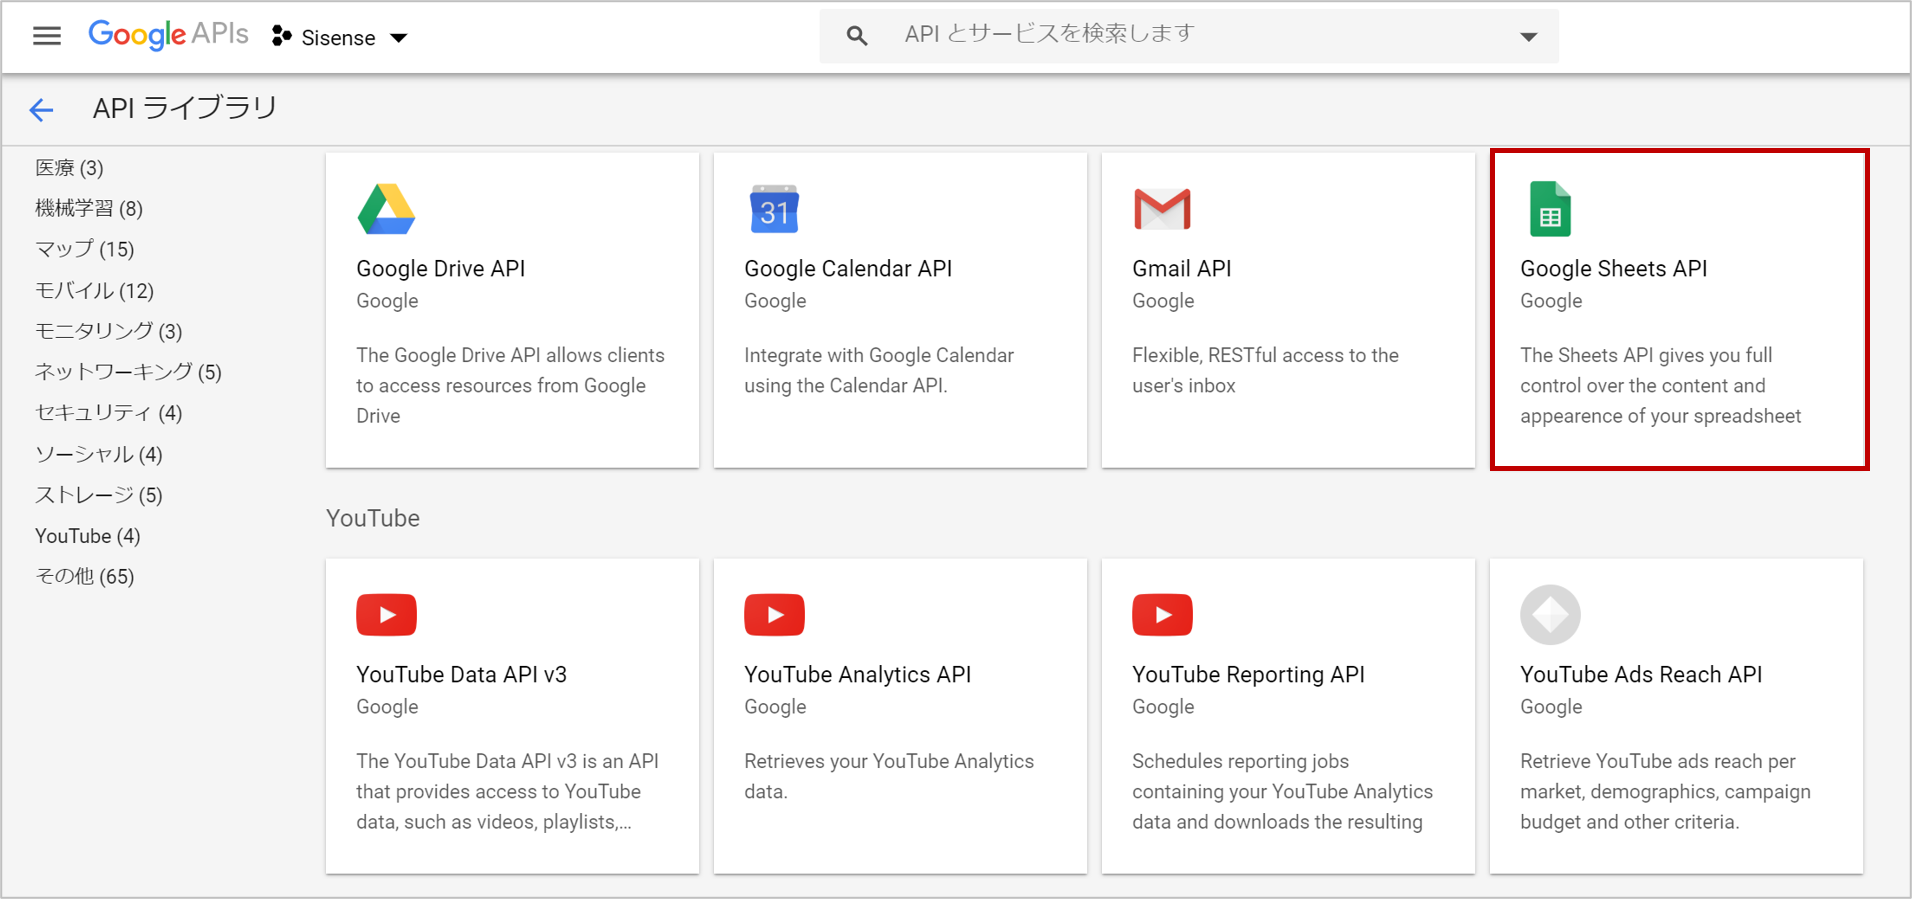Click the Gmail envelope icon
Screen dimensions: 1912x899
1162,209
